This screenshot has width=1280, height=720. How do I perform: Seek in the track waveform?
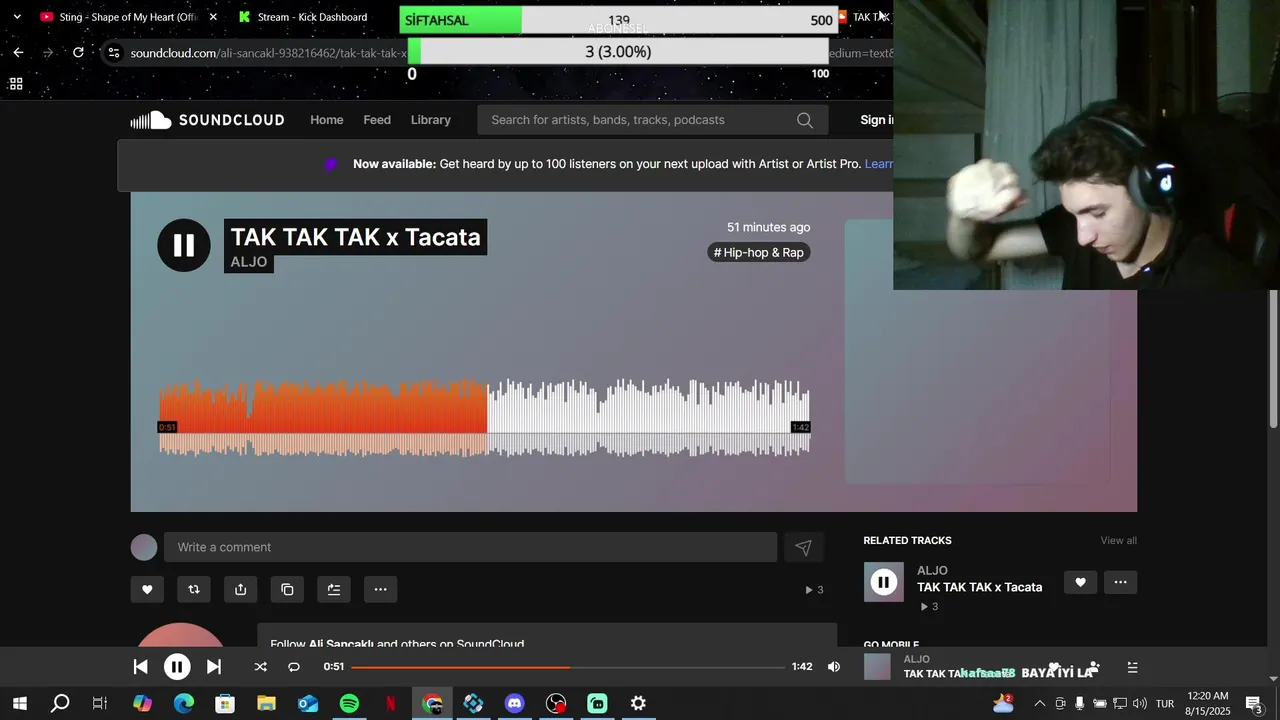[484, 418]
